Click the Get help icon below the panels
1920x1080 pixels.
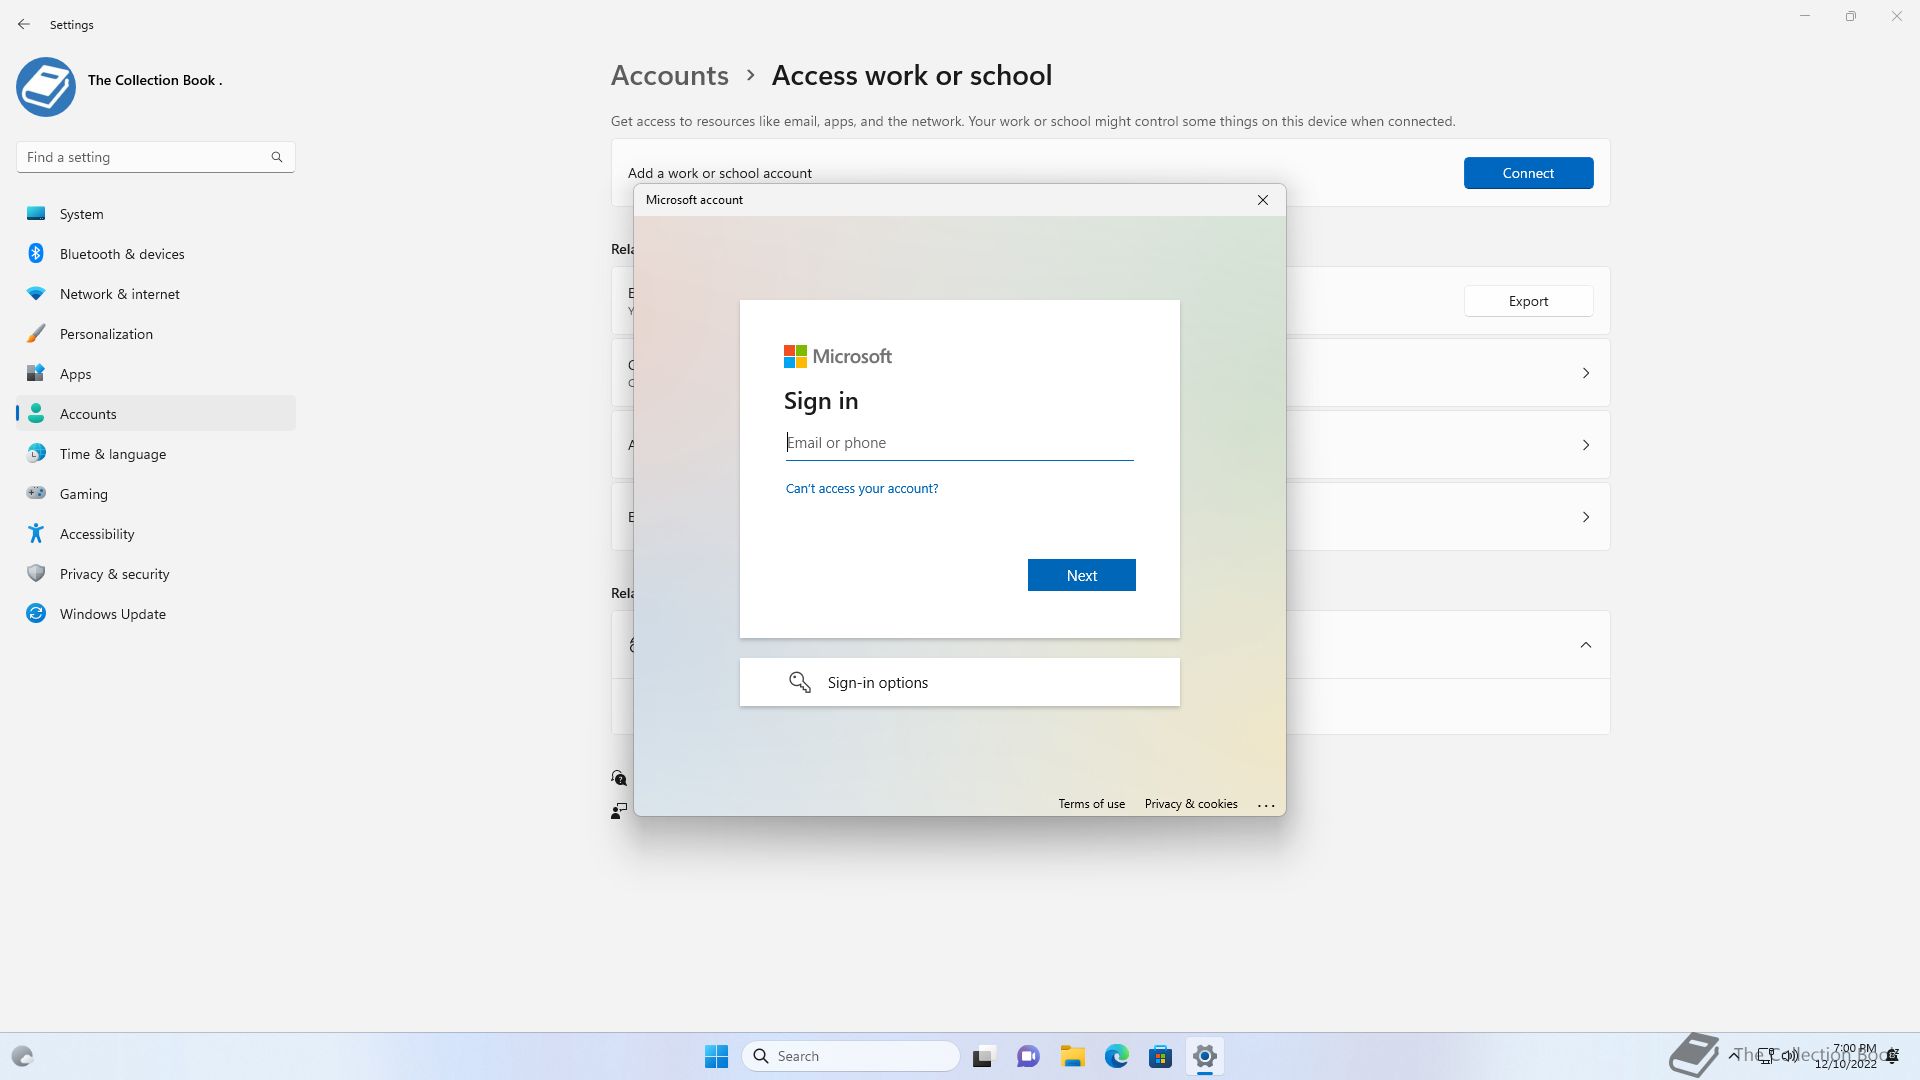(x=619, y=778)
